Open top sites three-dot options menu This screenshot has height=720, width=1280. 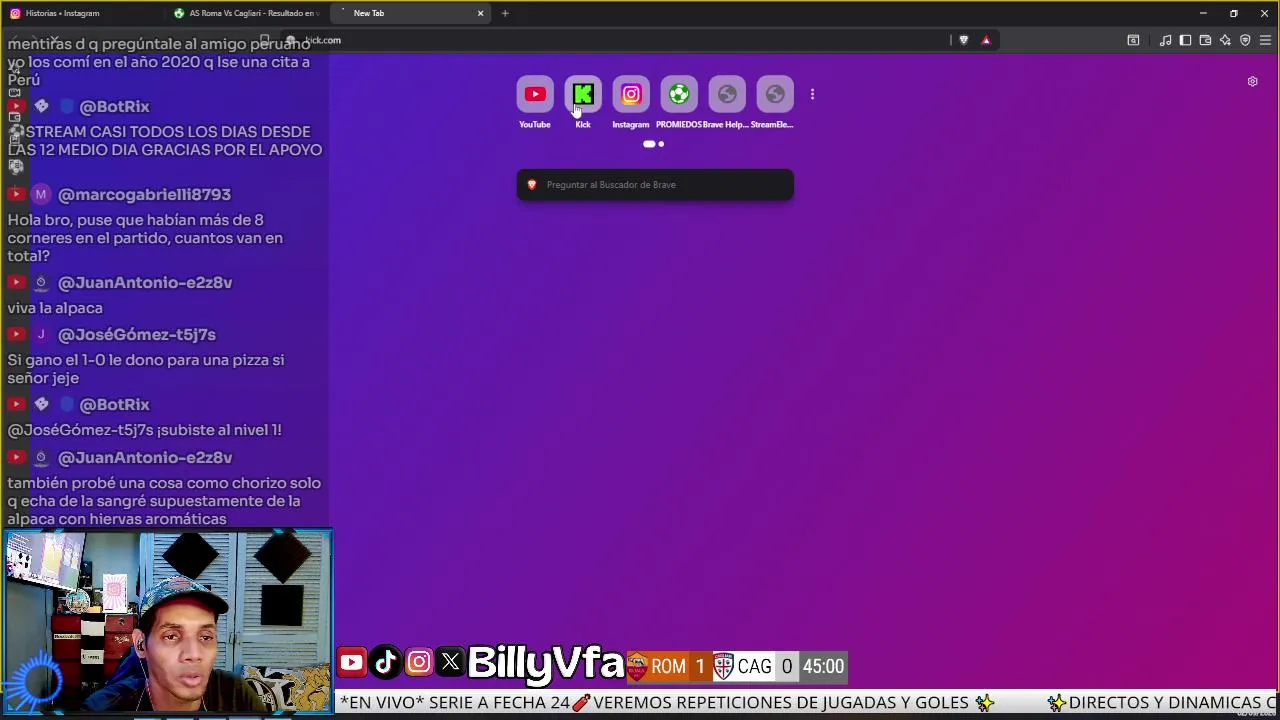point(812,94)
